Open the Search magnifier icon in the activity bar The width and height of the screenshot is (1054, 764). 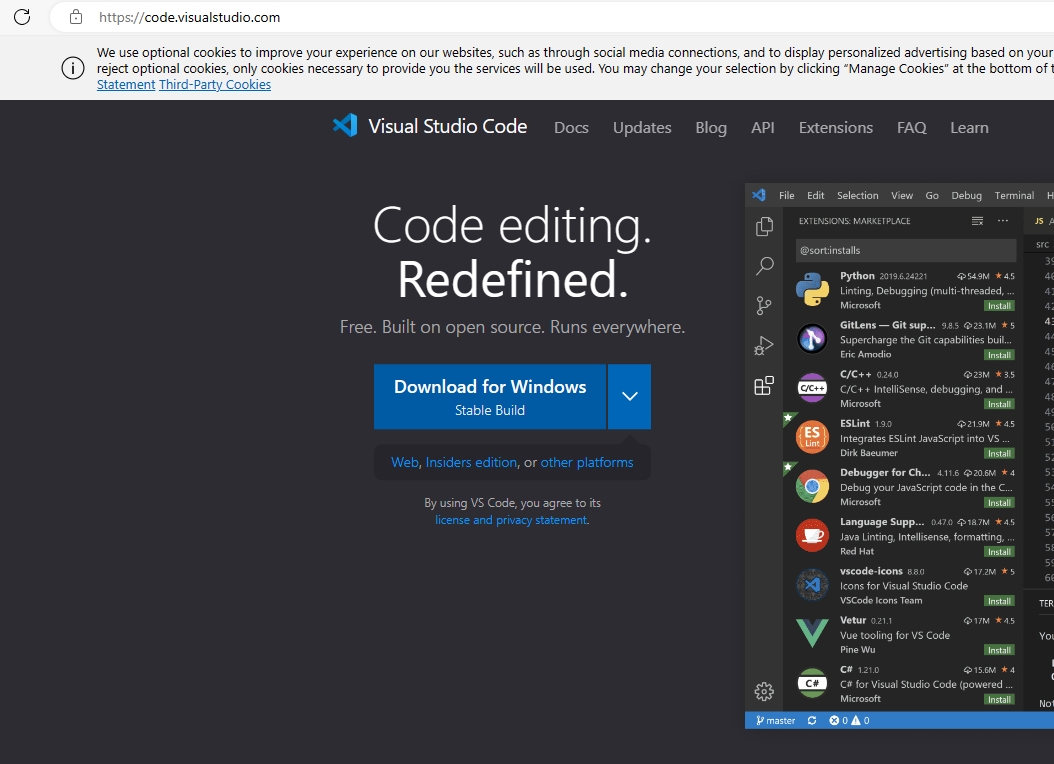coord(764,266)
